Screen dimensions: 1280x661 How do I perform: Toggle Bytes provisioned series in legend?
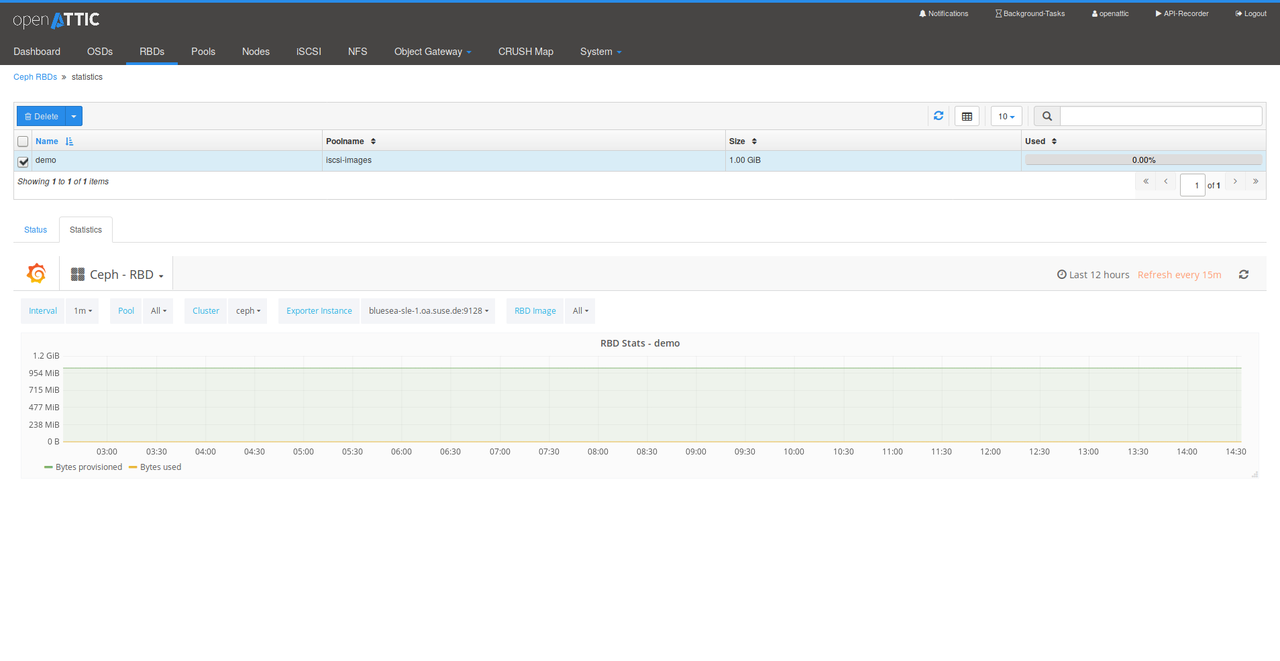tap(83, 467)
